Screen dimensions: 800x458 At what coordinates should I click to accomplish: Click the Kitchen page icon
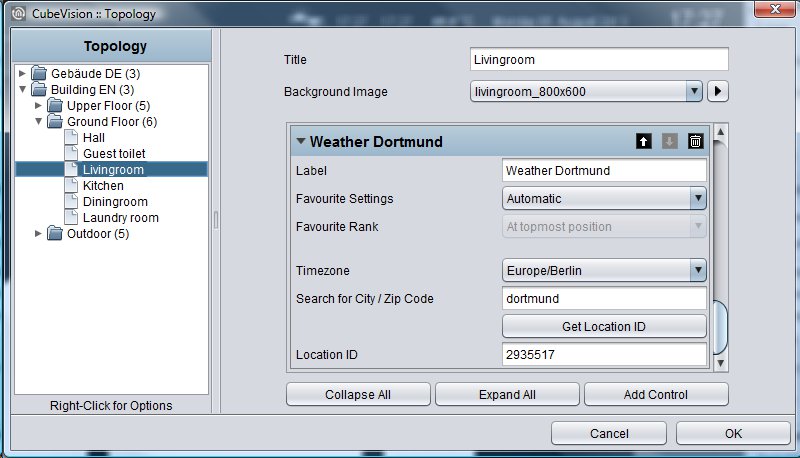pos(71,185)
